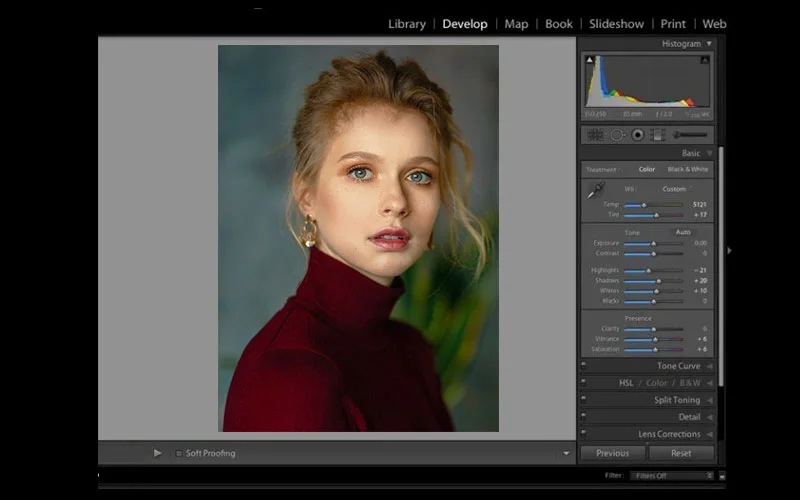Open the Slideshow module
This screenshot has width=800, height=500.
point(616,24)
